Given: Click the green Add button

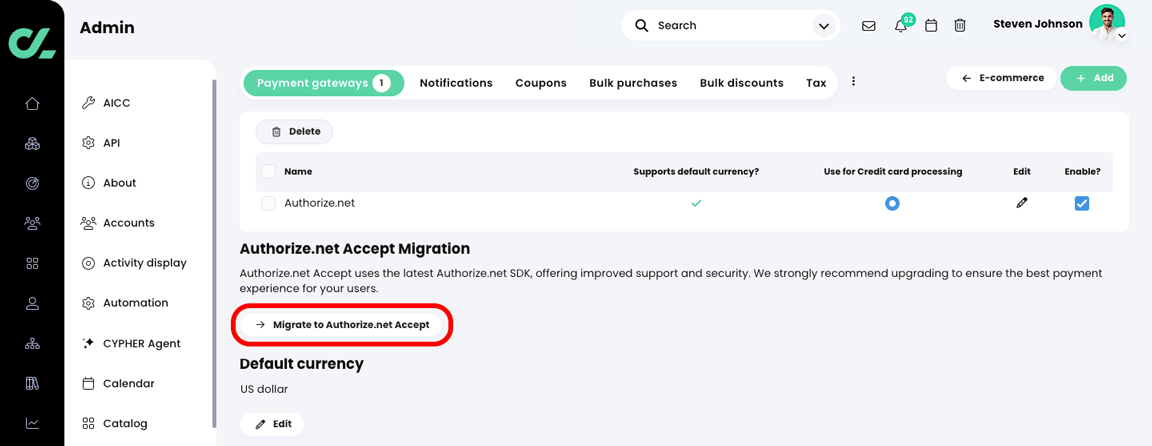Looking at the screenshot, I should tap(1093, 78).
